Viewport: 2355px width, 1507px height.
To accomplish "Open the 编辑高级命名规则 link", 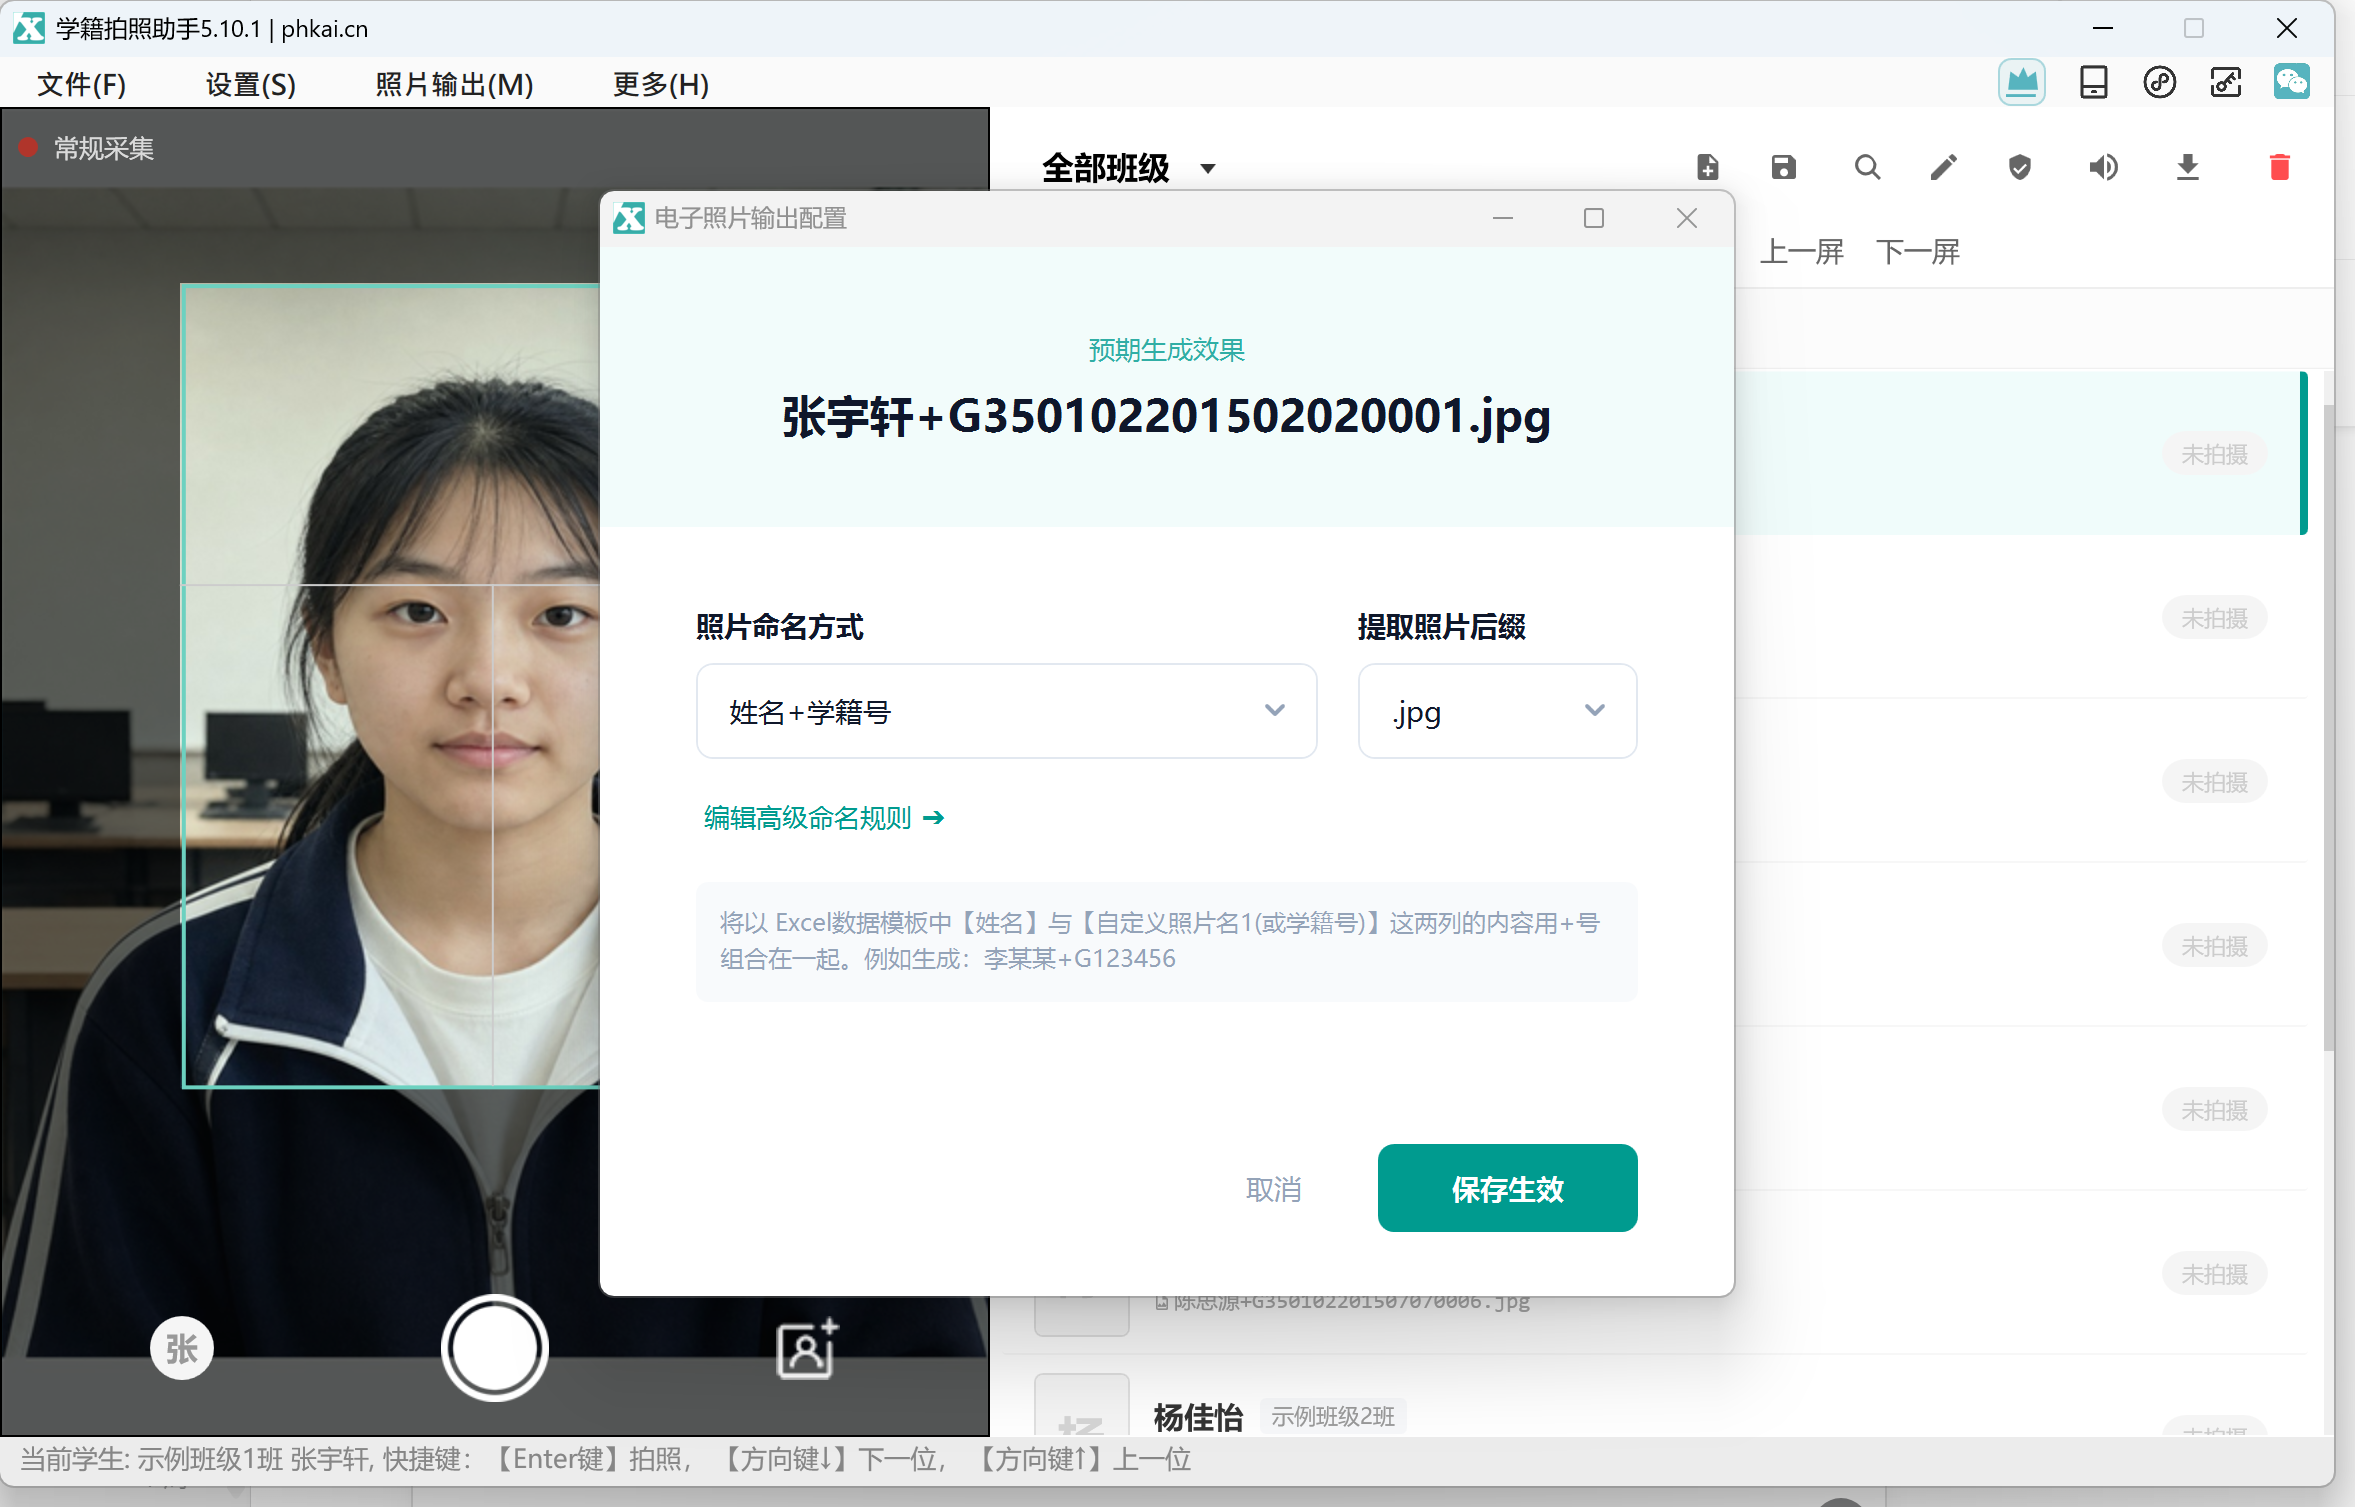I will (x=823, y=818).
